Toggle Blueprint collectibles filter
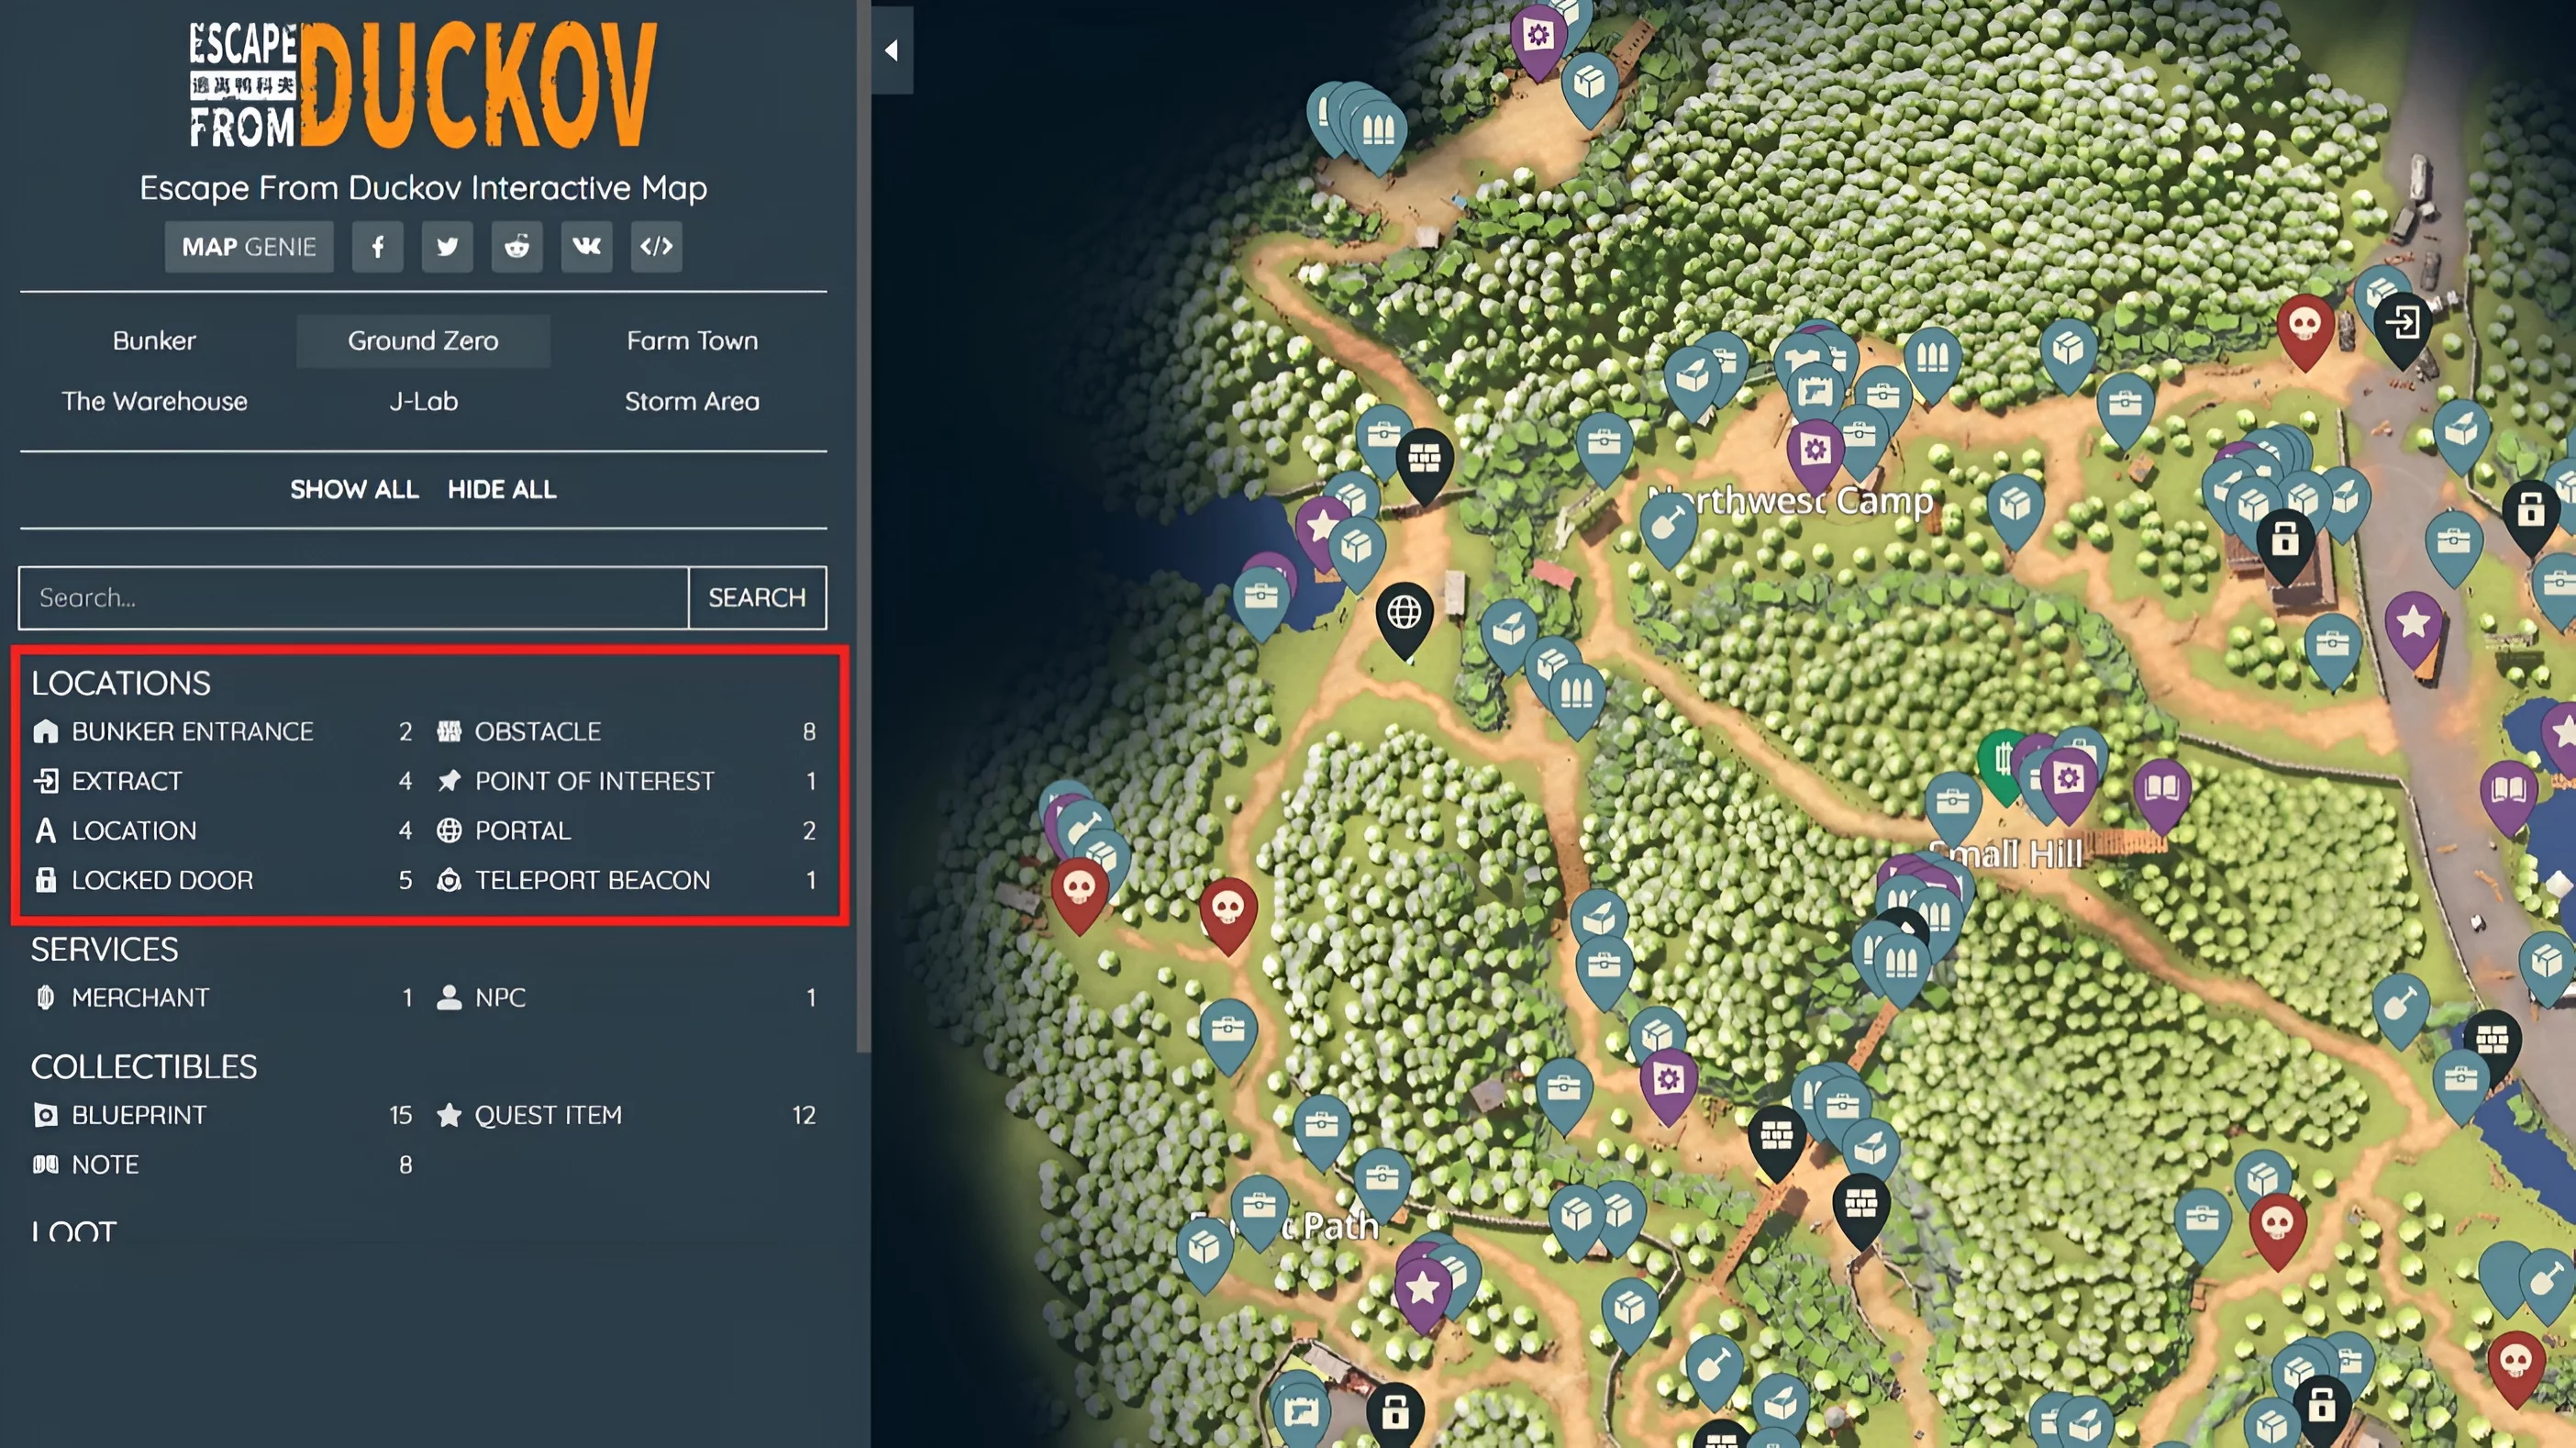Screen dimensions: 2576x1448 click(x=139, y=1115)
